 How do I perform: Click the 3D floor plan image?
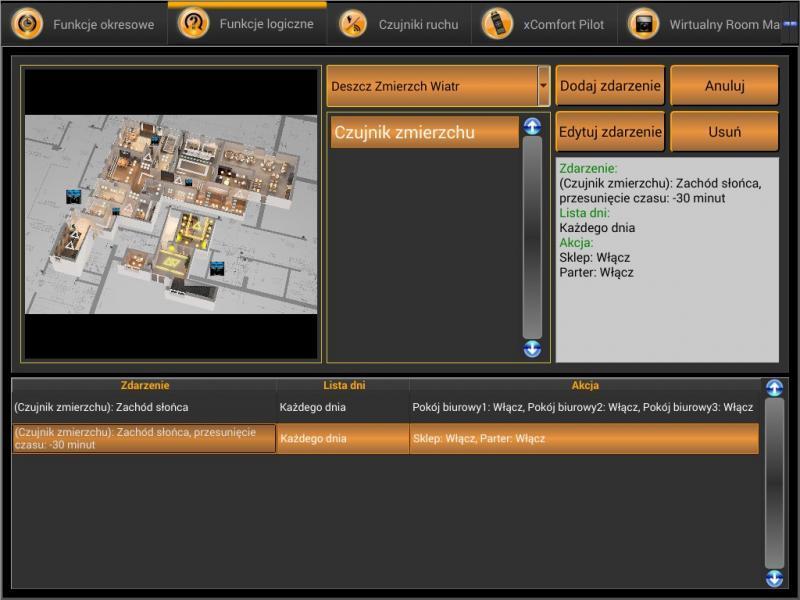coord(171,214)
